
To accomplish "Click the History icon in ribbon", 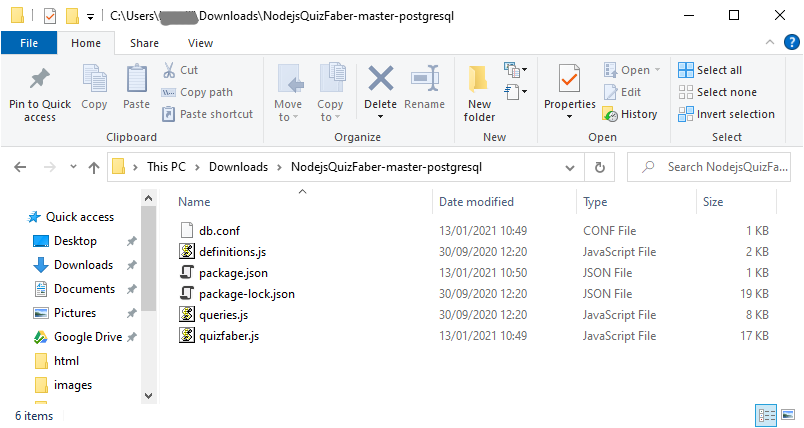I will pyautogui.click(x=630, y=114).
